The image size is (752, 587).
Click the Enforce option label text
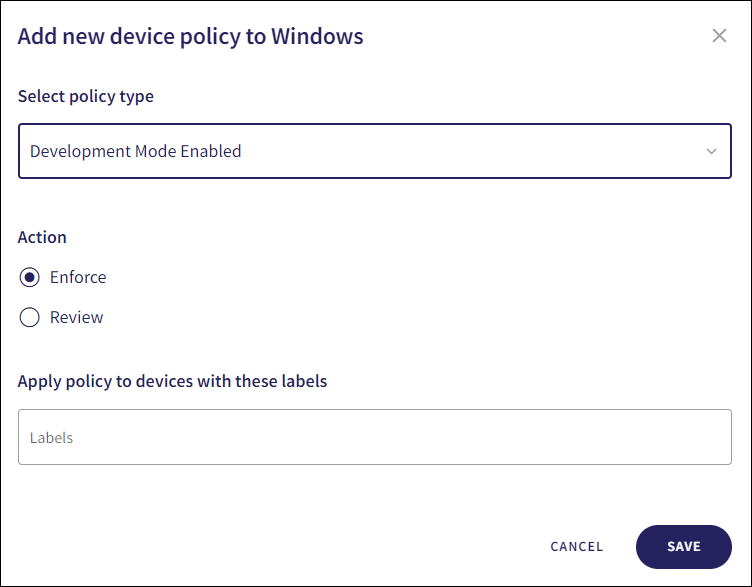click(78, 277)
